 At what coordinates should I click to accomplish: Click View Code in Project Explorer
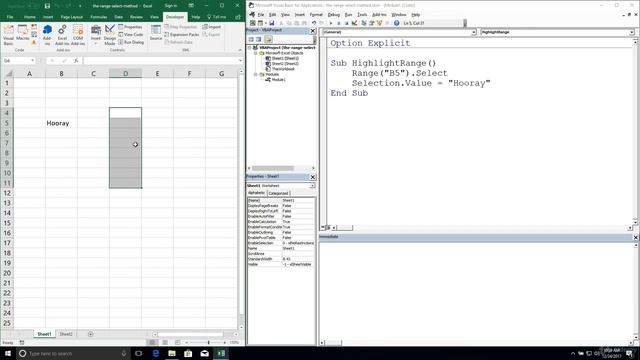click(x=251, y=40)
